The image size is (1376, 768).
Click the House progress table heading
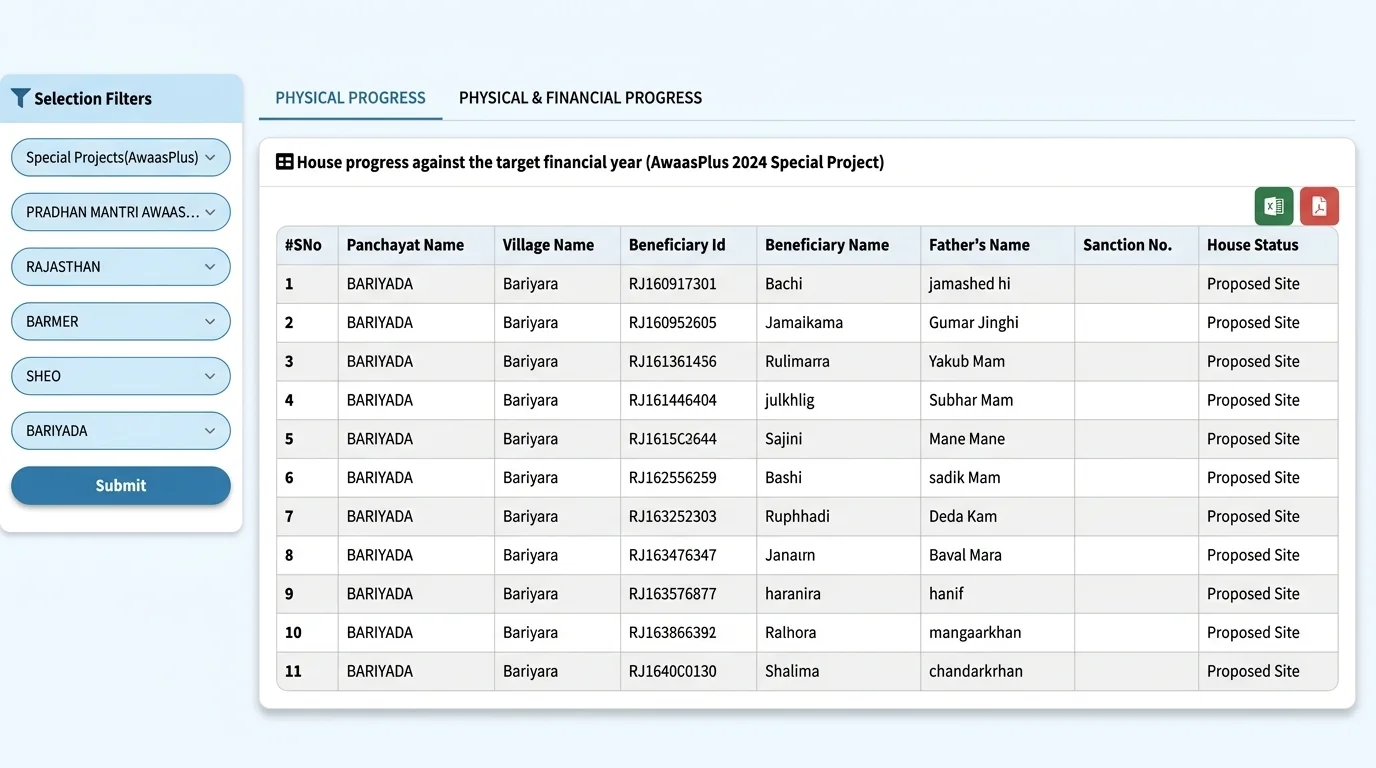tap(590, 162)
